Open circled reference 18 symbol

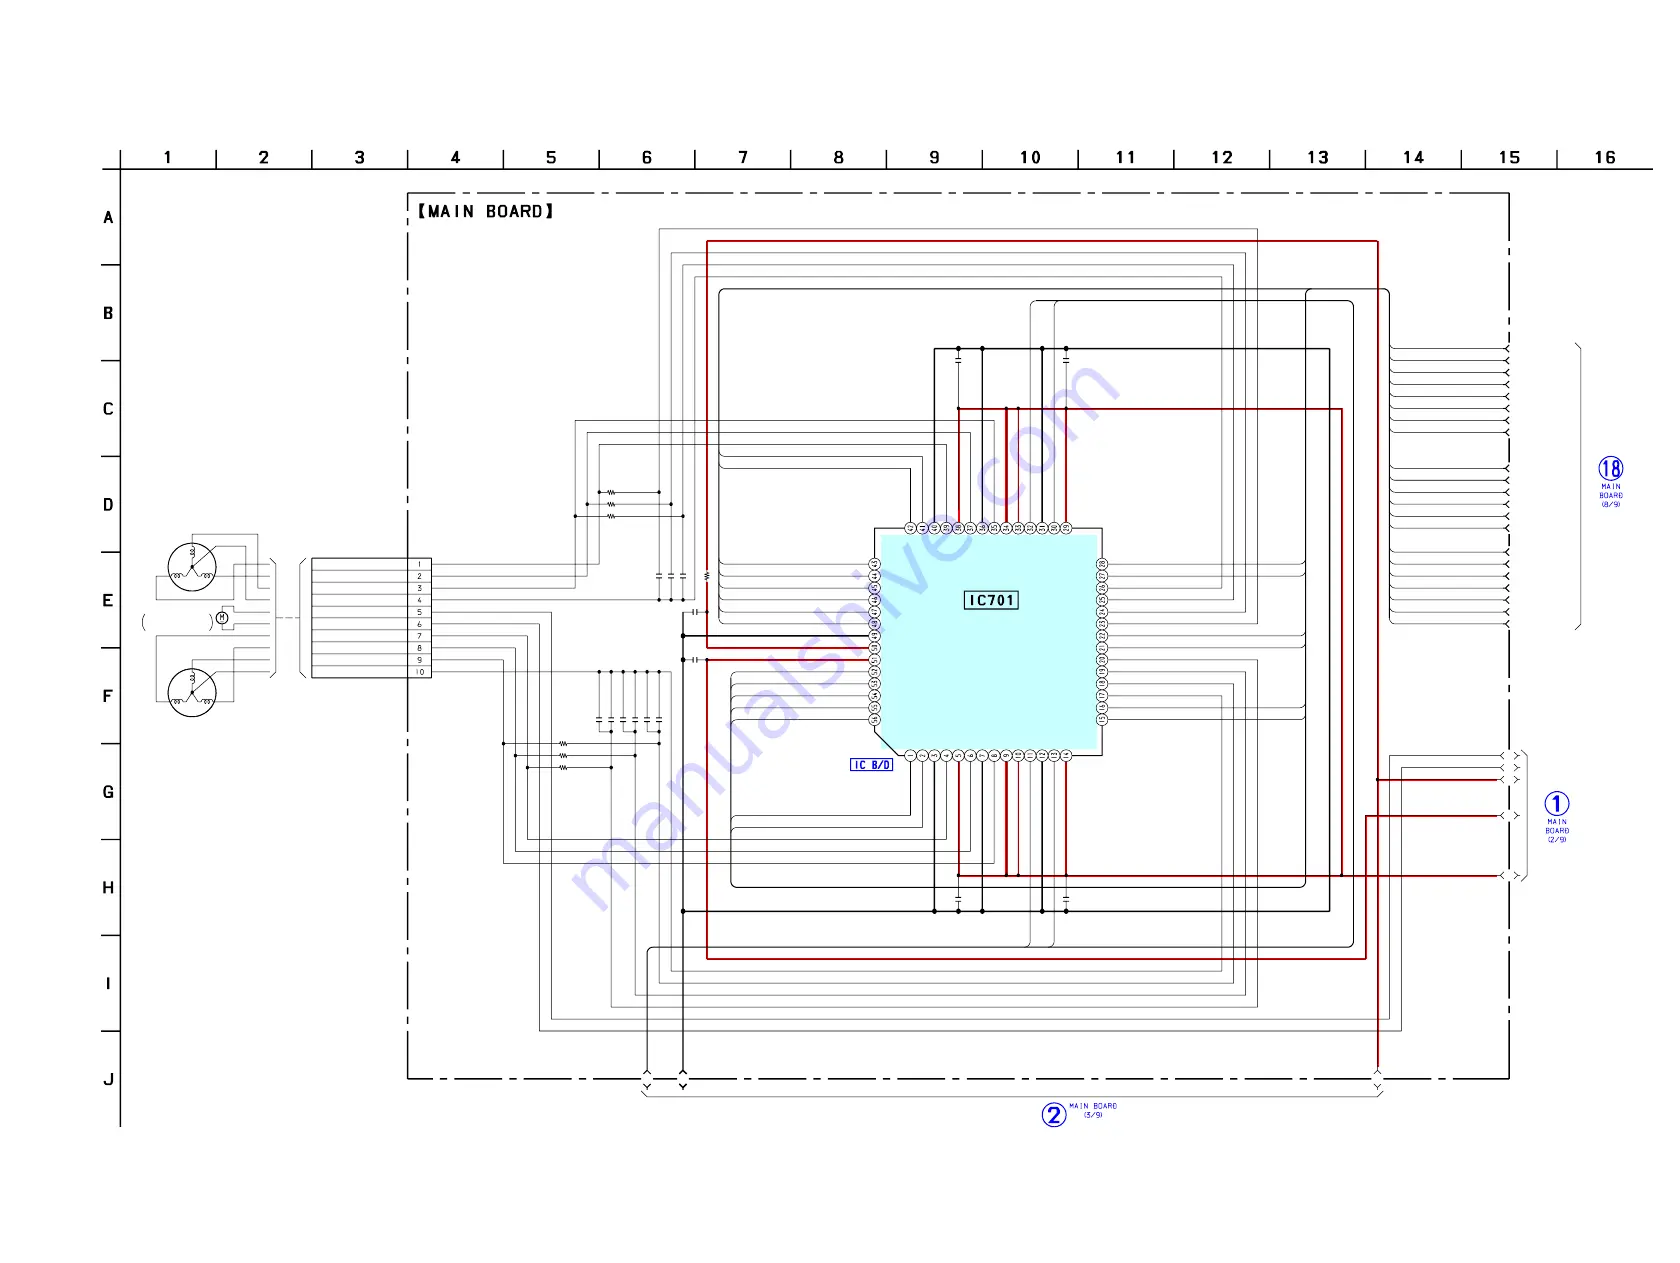[x=1611, y=468]
